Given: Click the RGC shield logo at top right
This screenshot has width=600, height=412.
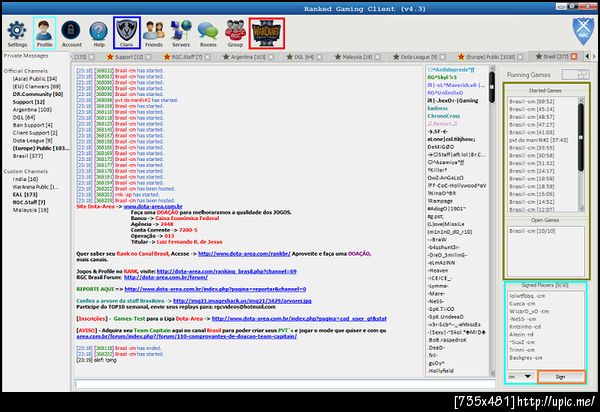Looking at the screenshot, I should point(583,31).
